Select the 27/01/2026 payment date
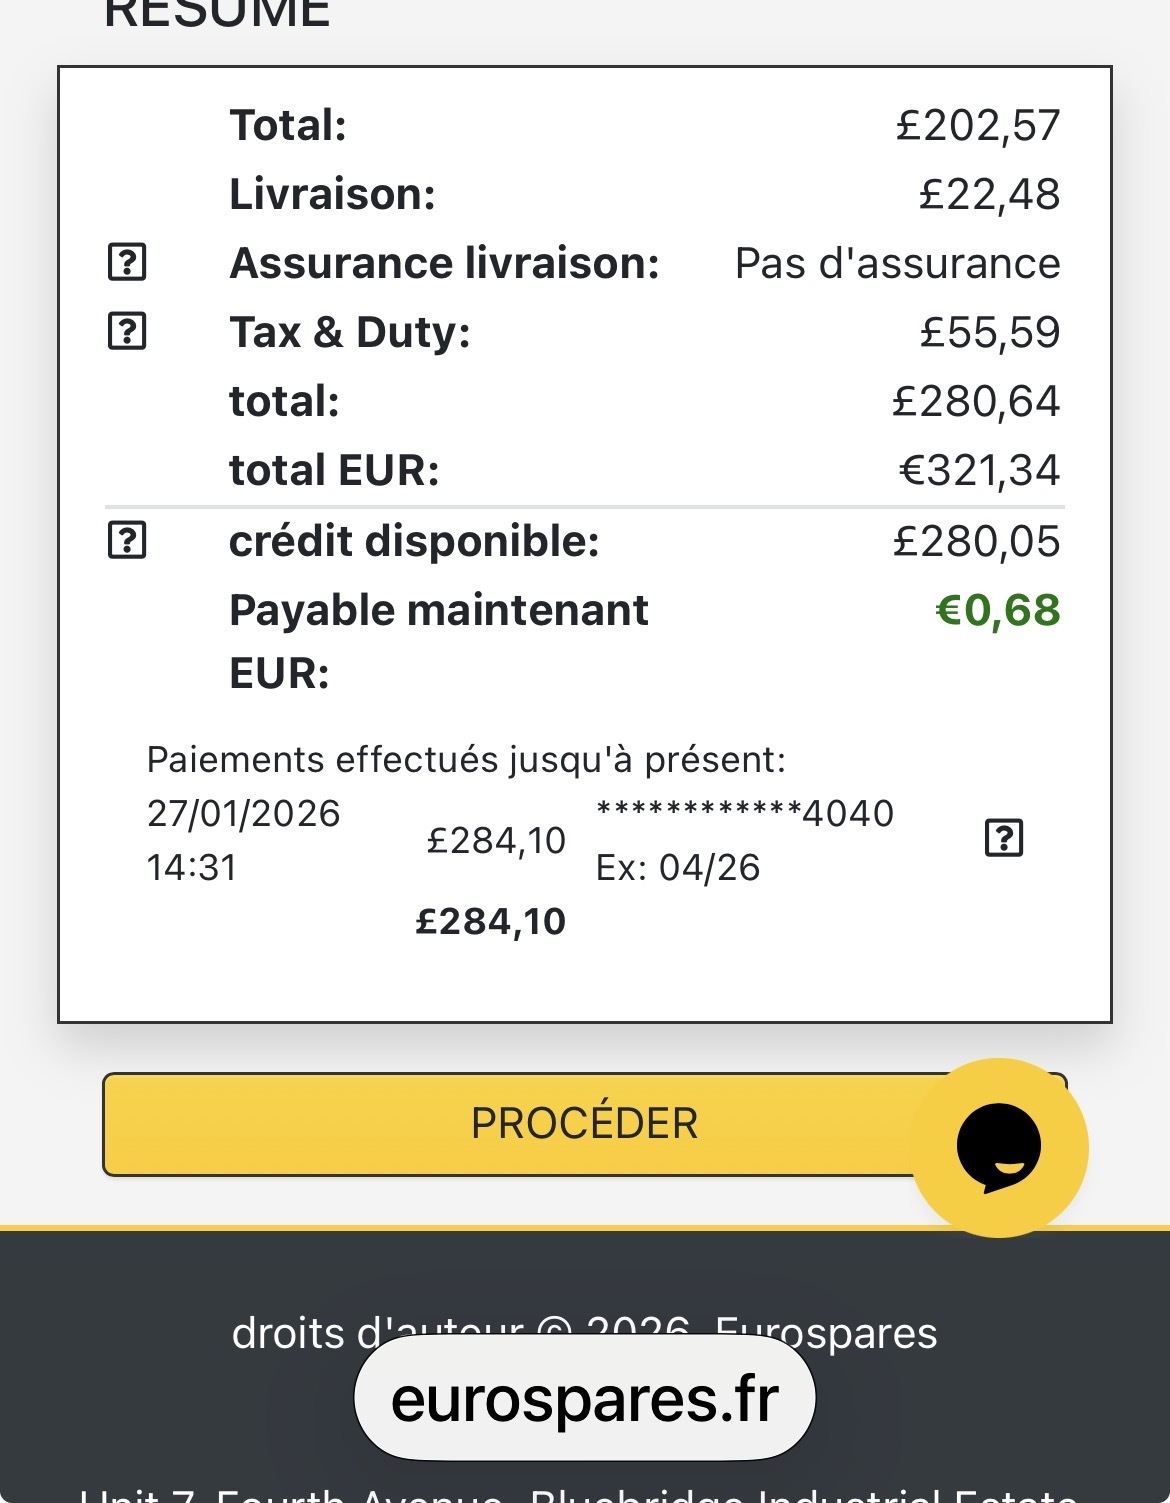The image size is (1170, 1503). point(243,814)
